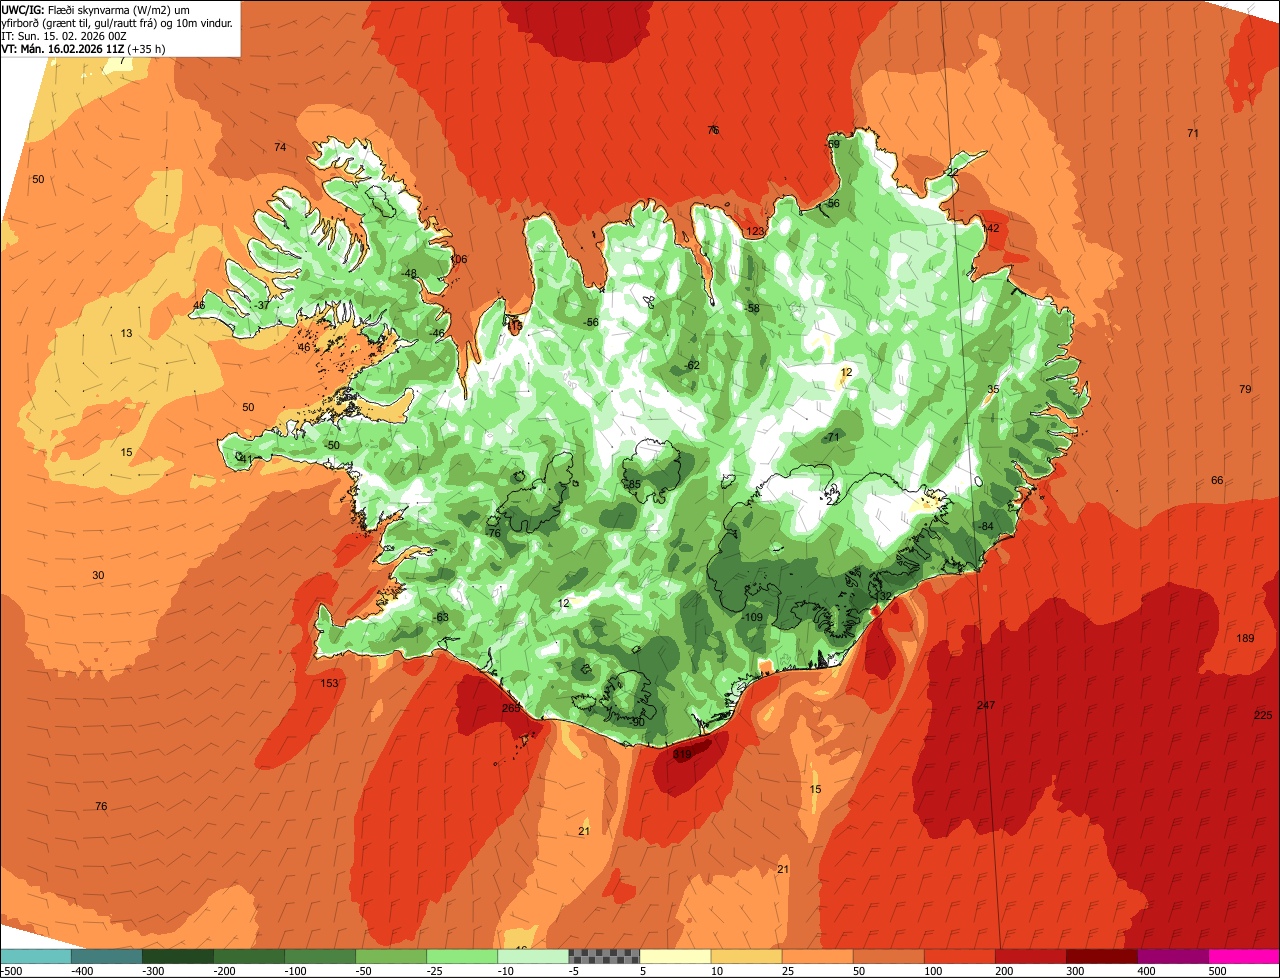Screen dimensions: 1280x978
Task: Click the legend tick label '100'
Action: pos(933,971)
